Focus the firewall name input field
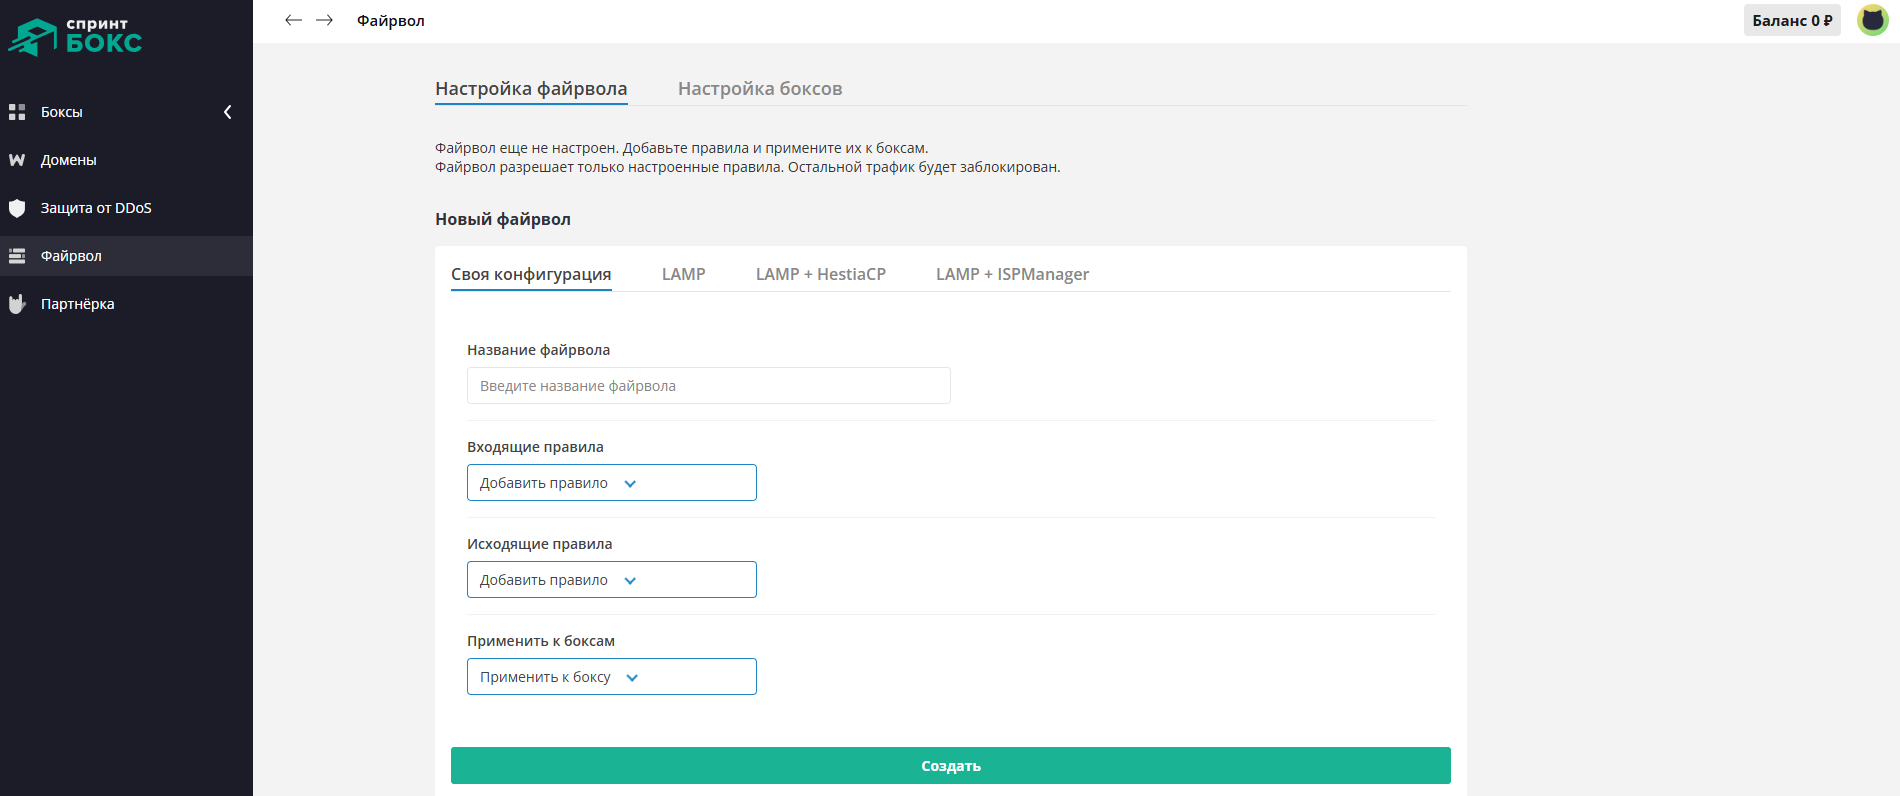 click(708, 386)
